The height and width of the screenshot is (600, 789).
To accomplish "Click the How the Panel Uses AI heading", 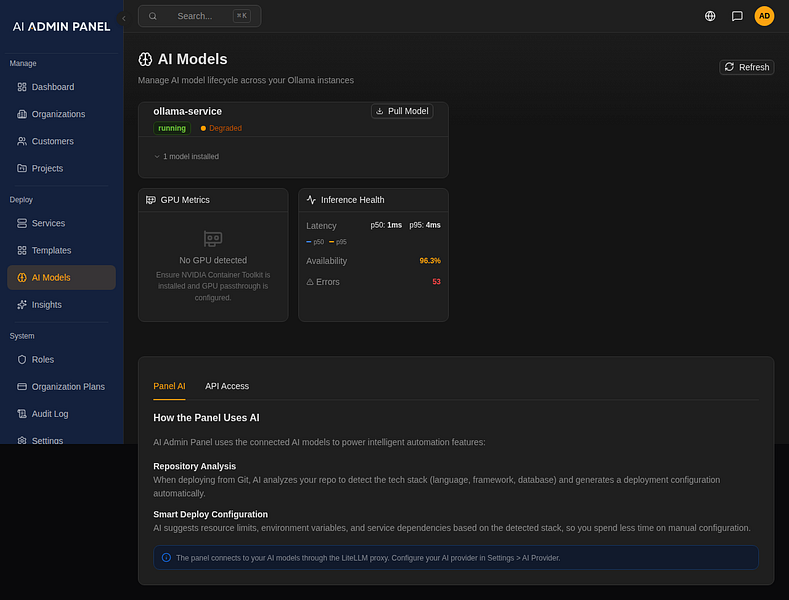I will [206, 418].
